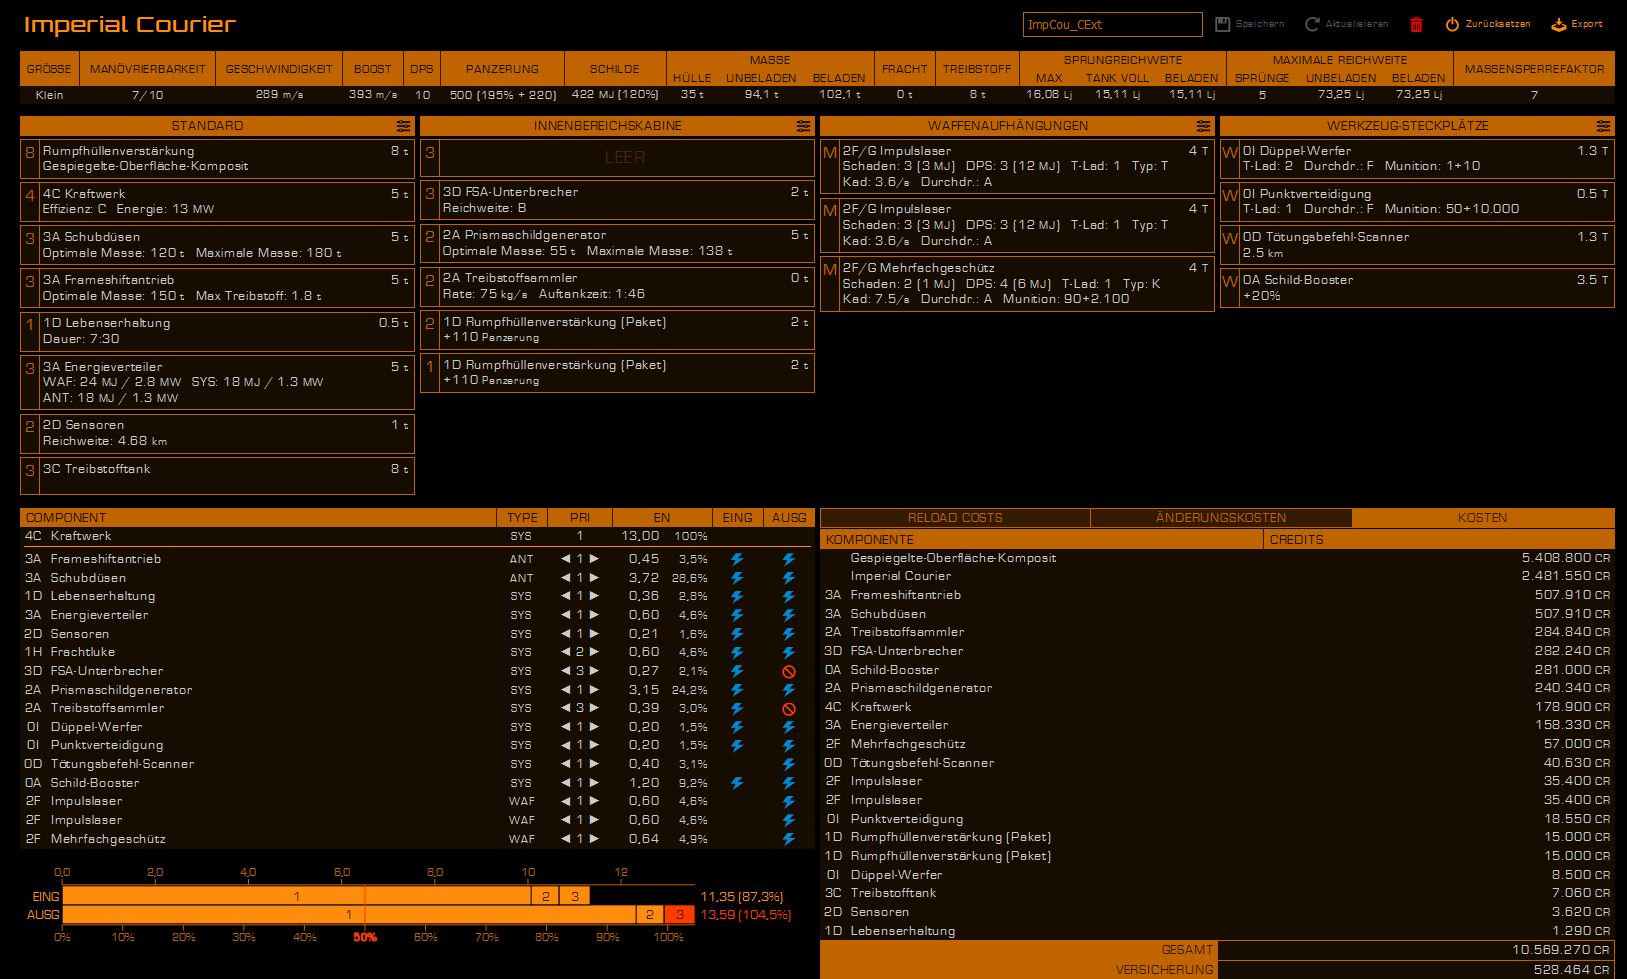The height and width of the screenshot is (979, 1627).
Task: Click the Export button
Action: 1577,24
